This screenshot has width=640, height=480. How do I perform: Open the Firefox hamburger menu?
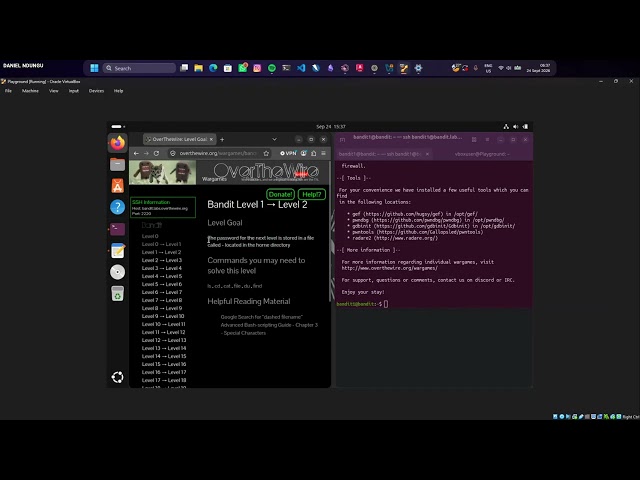[323, 153]
